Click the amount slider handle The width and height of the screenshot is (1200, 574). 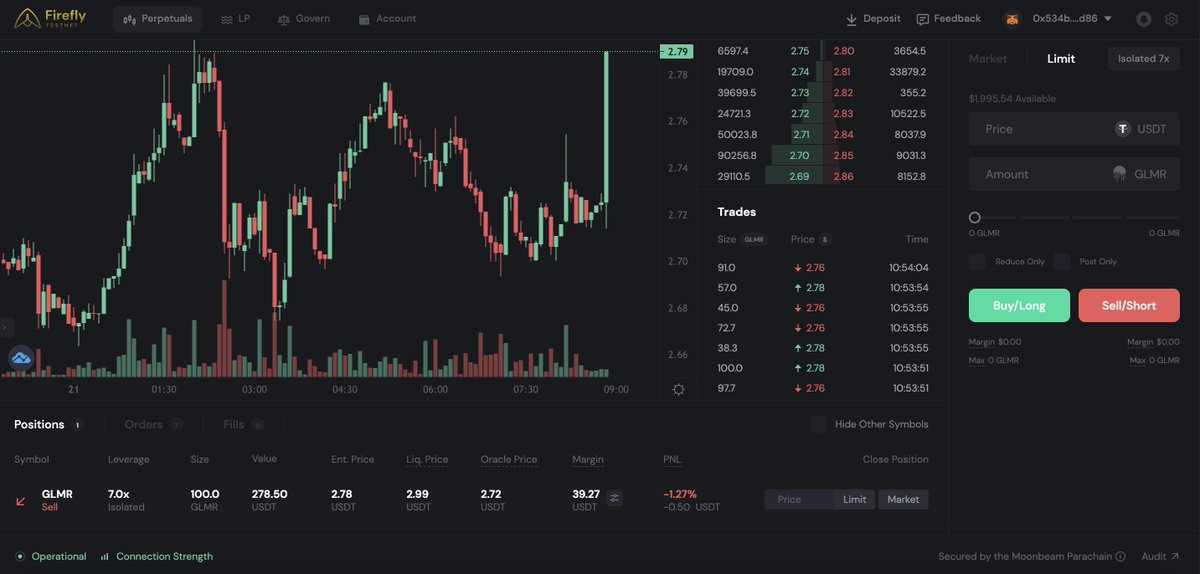coord(975,217)
